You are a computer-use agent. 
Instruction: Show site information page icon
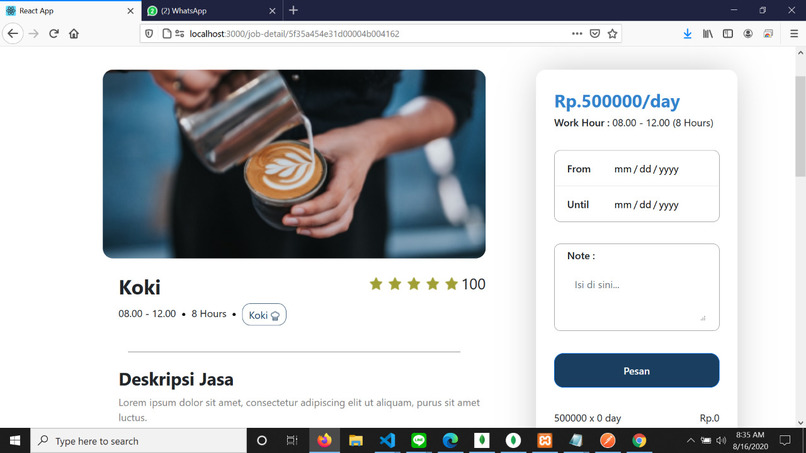[x=167, y=34]
